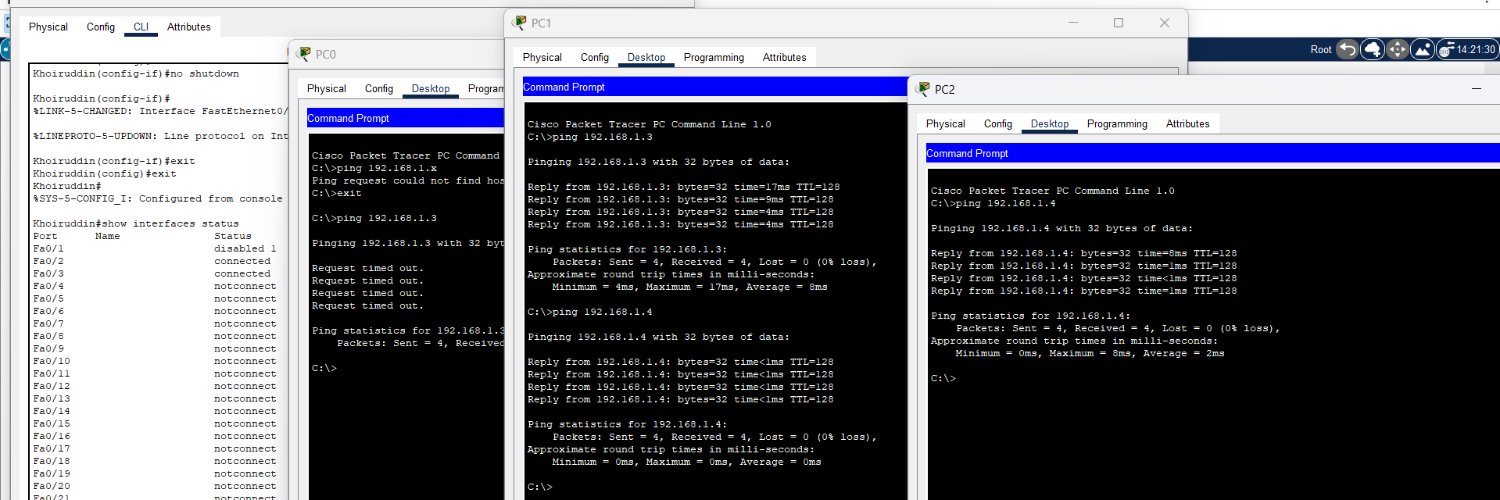Click the Fa0/10 notconnect row
This screenshot has height=500, width=1500.
pyautogui.click(x=155, y=361)
